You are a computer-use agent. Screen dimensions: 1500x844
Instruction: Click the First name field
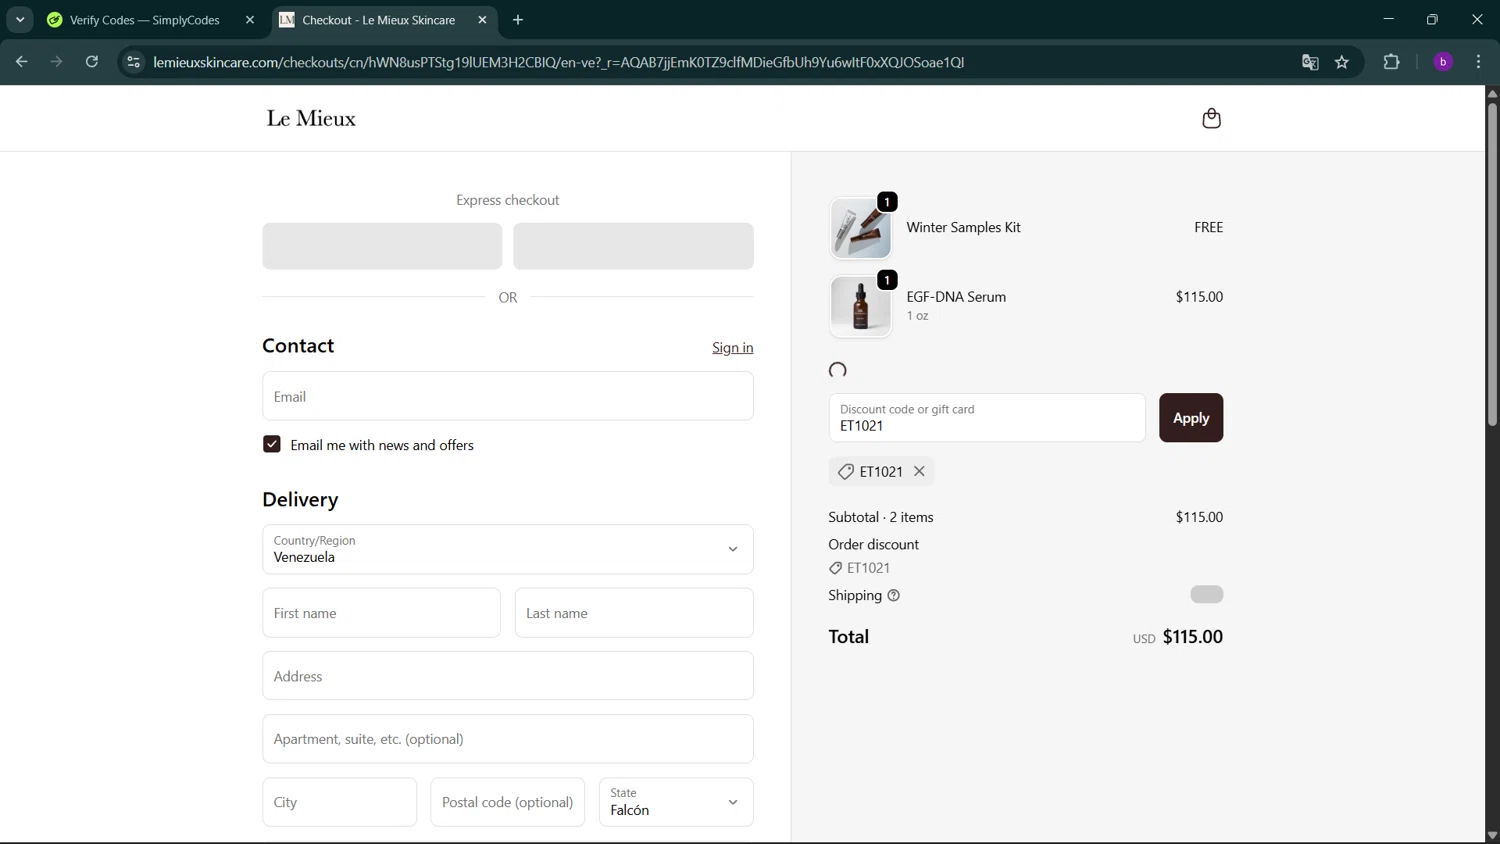pos(381,613)
